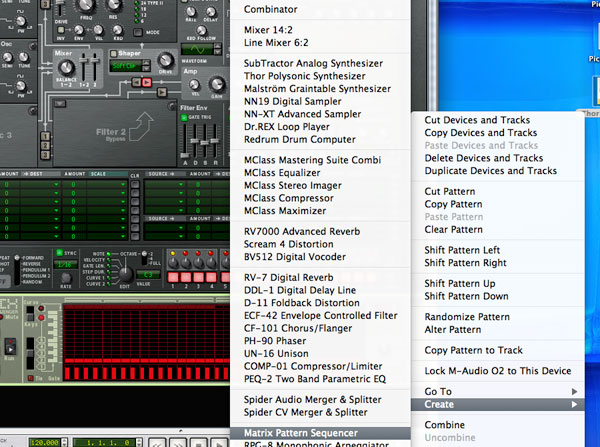Flip the Matrix Curve/Keys switch

pos(30,313)
